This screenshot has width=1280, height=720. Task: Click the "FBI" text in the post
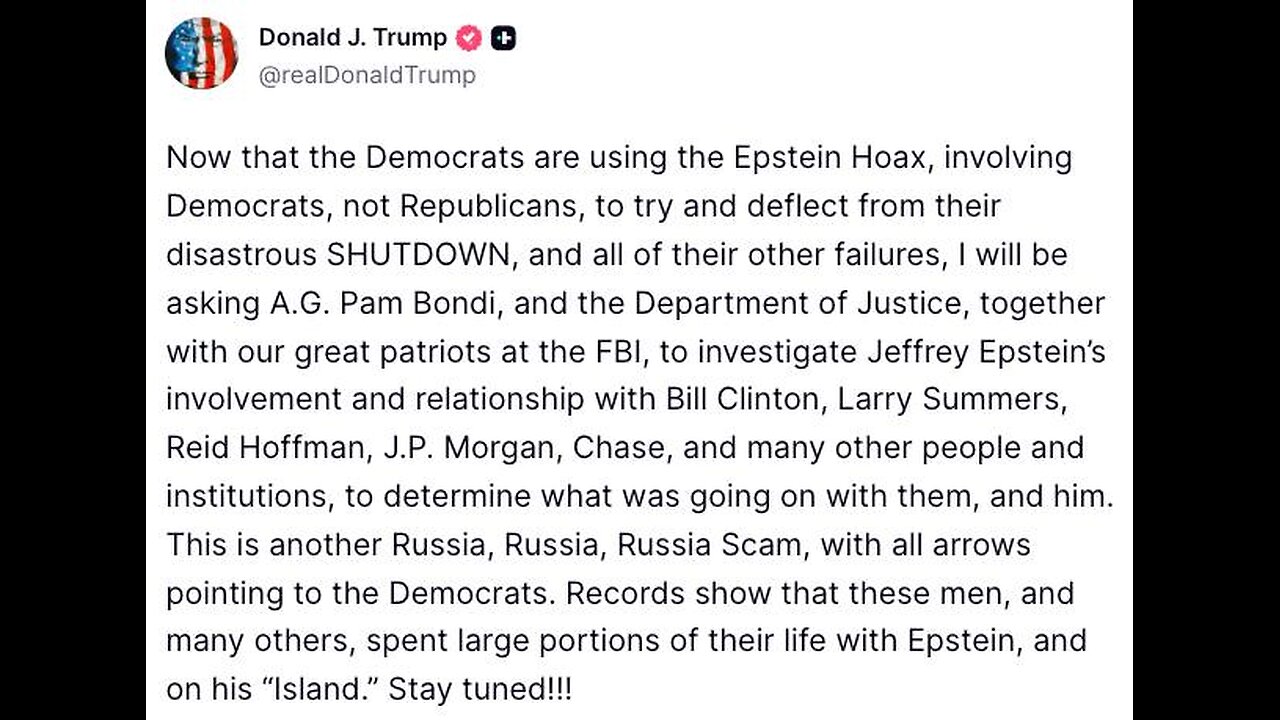click(x=627, y=351)
